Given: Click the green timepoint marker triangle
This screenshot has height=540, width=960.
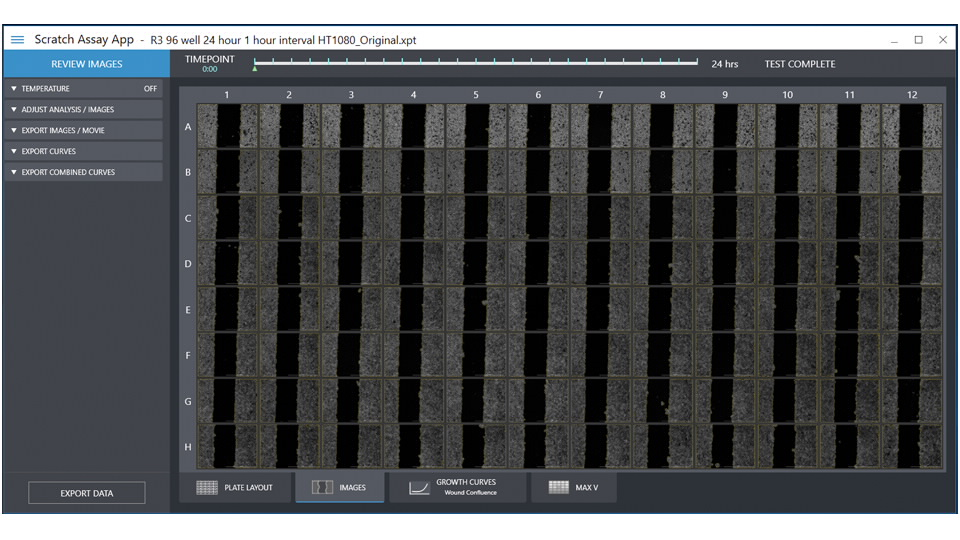Looking at the screenshot, I should coord(254,69).
